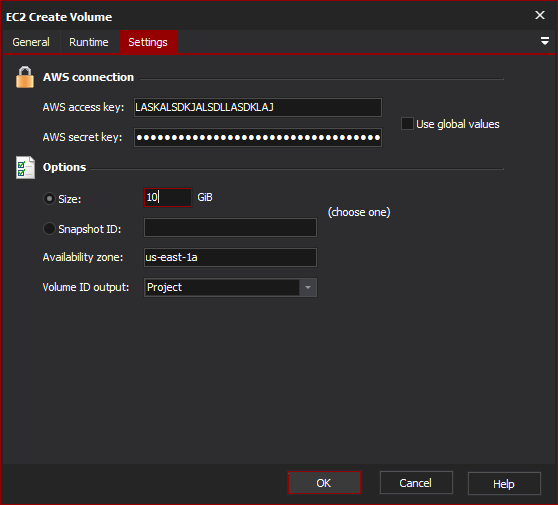The image size is (558, 505).
Task: Select the Size radio button
Action: (49, 199)
